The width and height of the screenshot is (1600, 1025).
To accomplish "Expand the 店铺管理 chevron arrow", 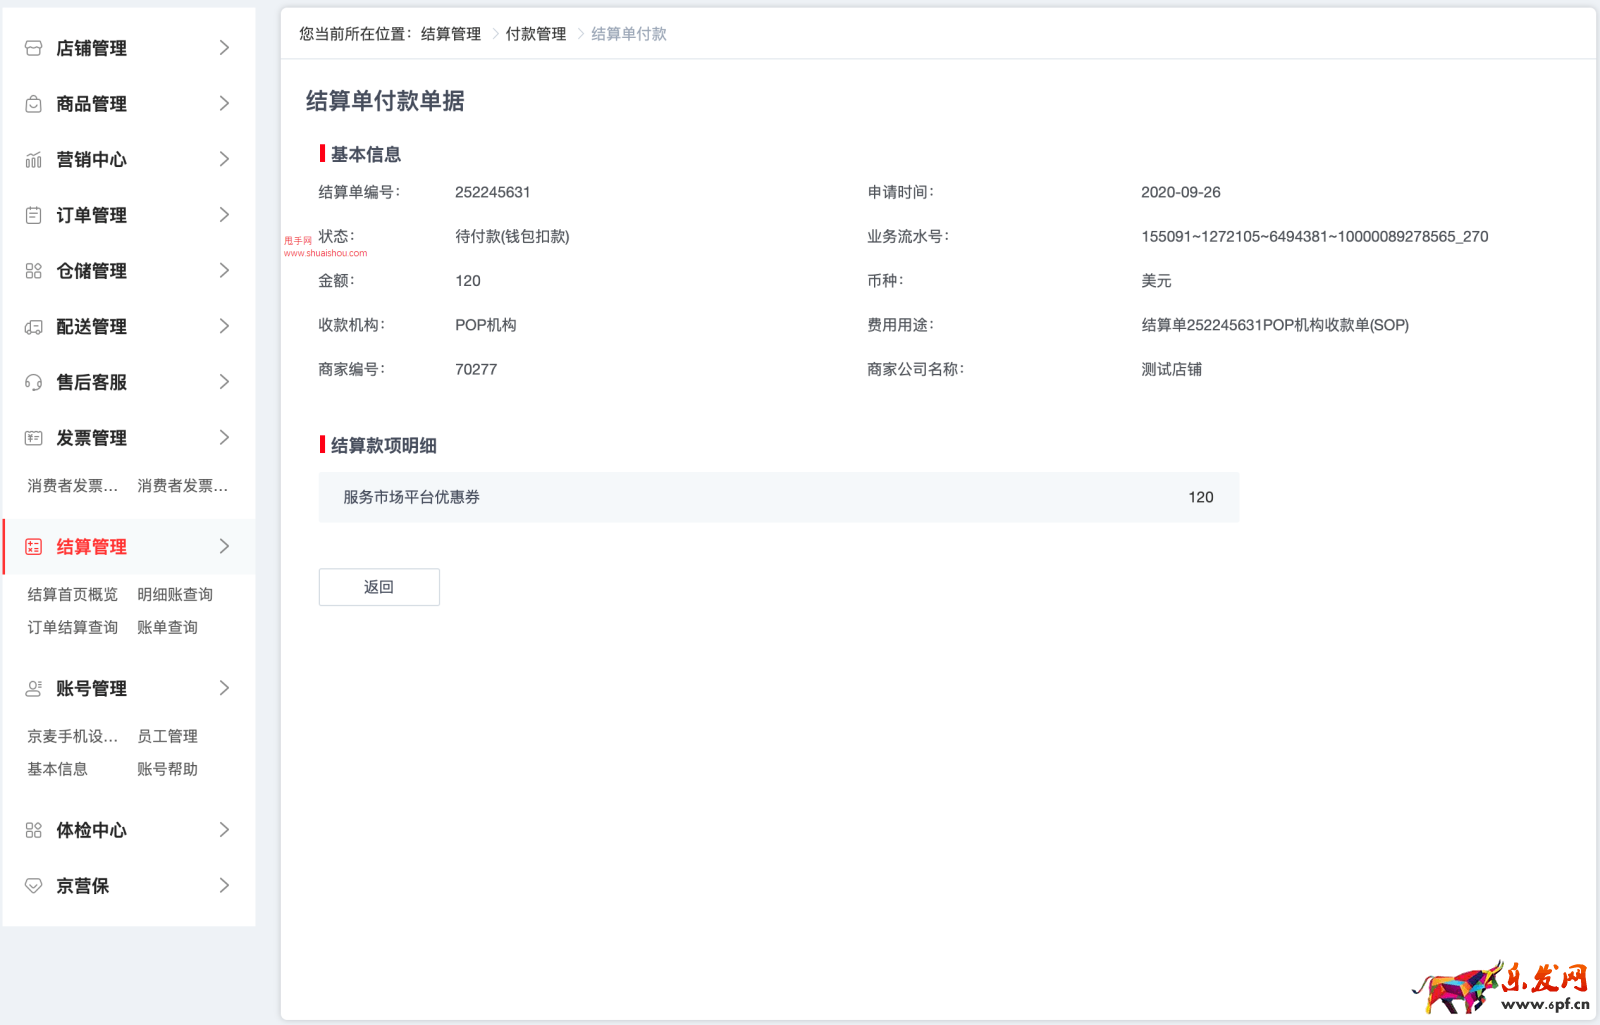I will coord(224,48).
